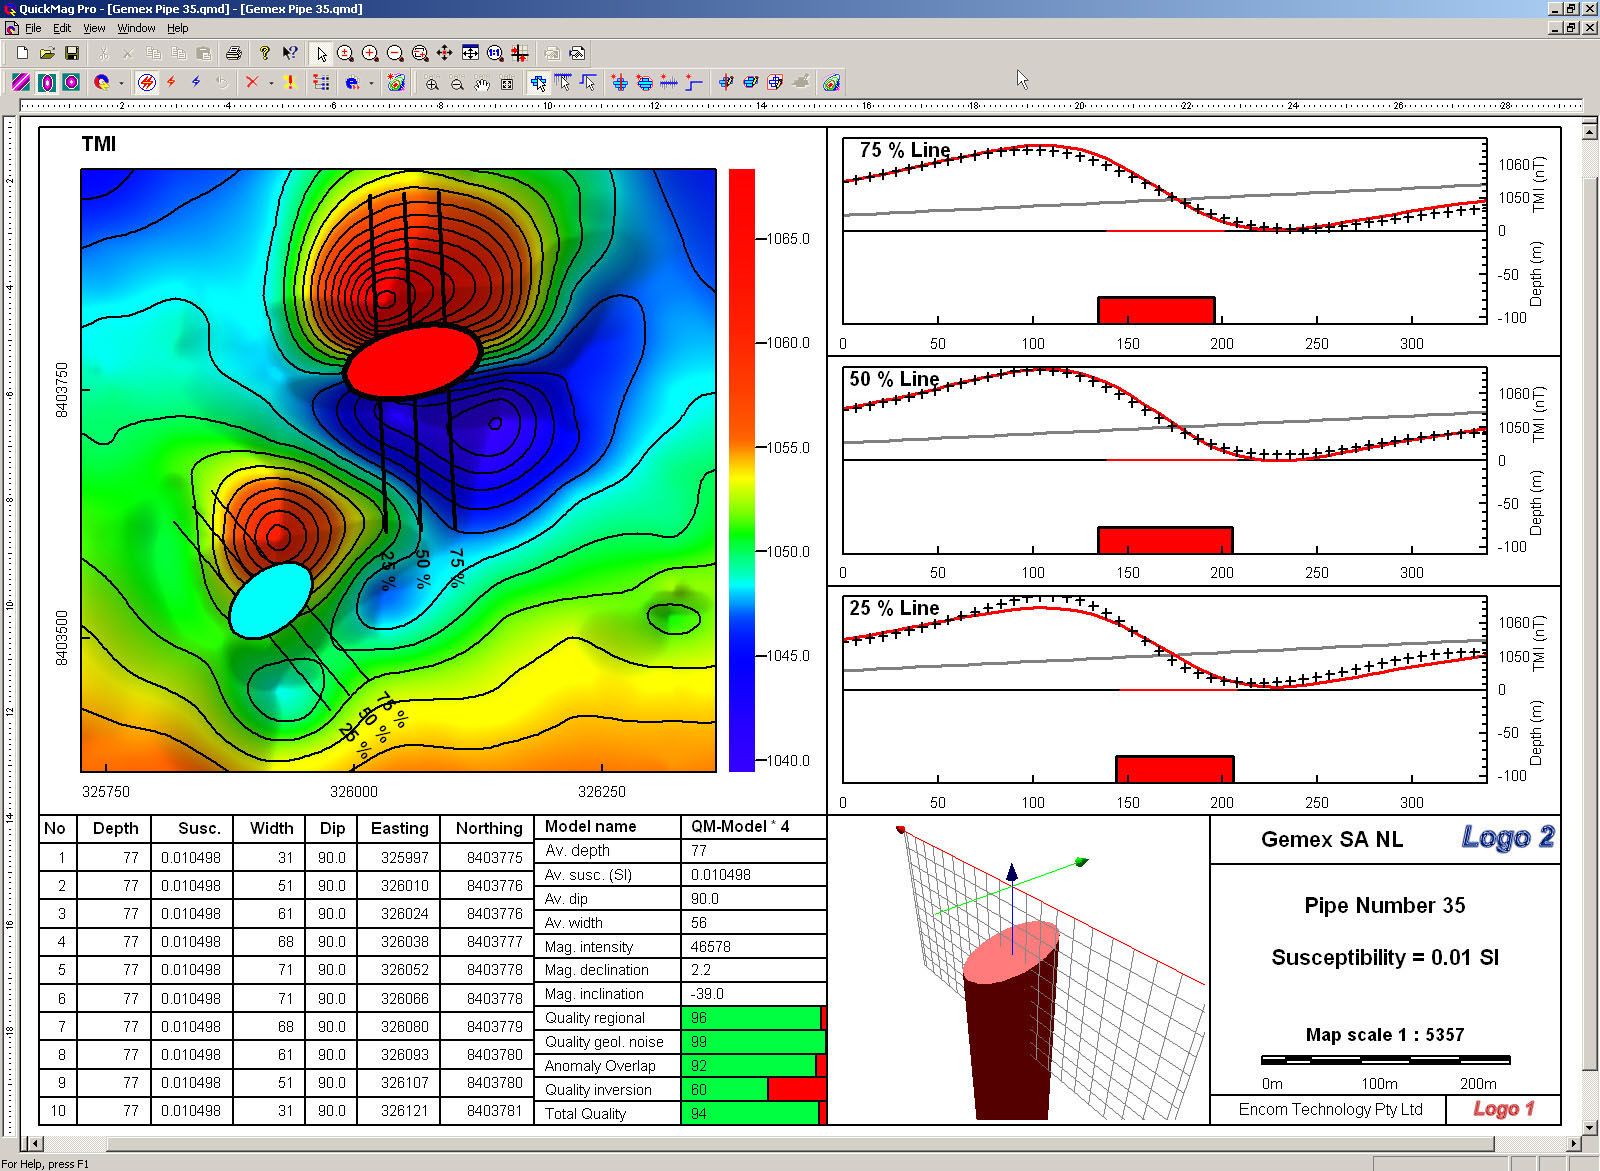The width and height of the screenshot is (1600, 1171).
Task: Click the Logo 2 text
Action: (1507, 837)
